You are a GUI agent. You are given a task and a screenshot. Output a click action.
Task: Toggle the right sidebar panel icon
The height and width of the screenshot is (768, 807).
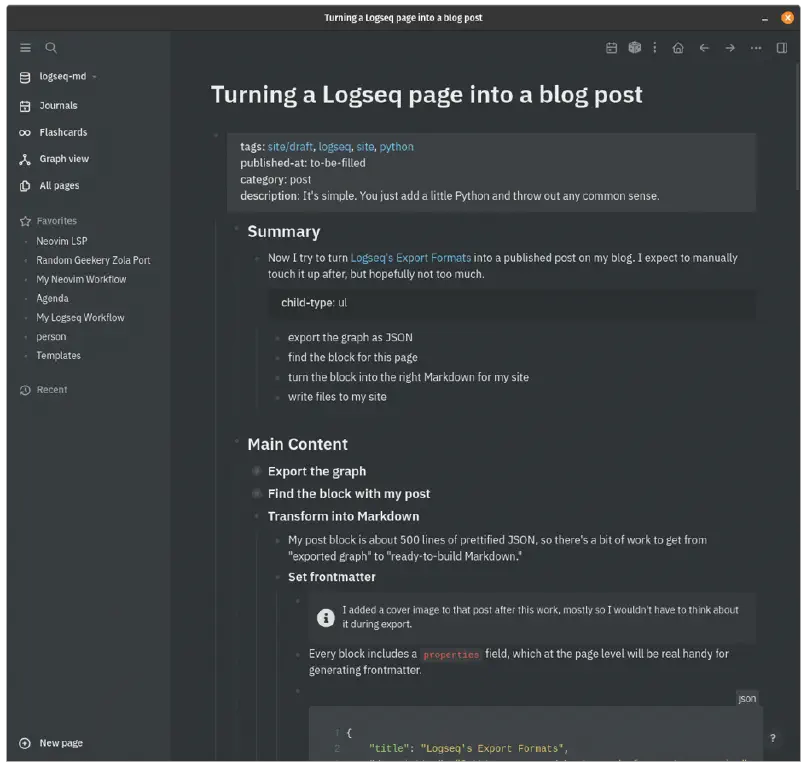click(x=782, y=48)
